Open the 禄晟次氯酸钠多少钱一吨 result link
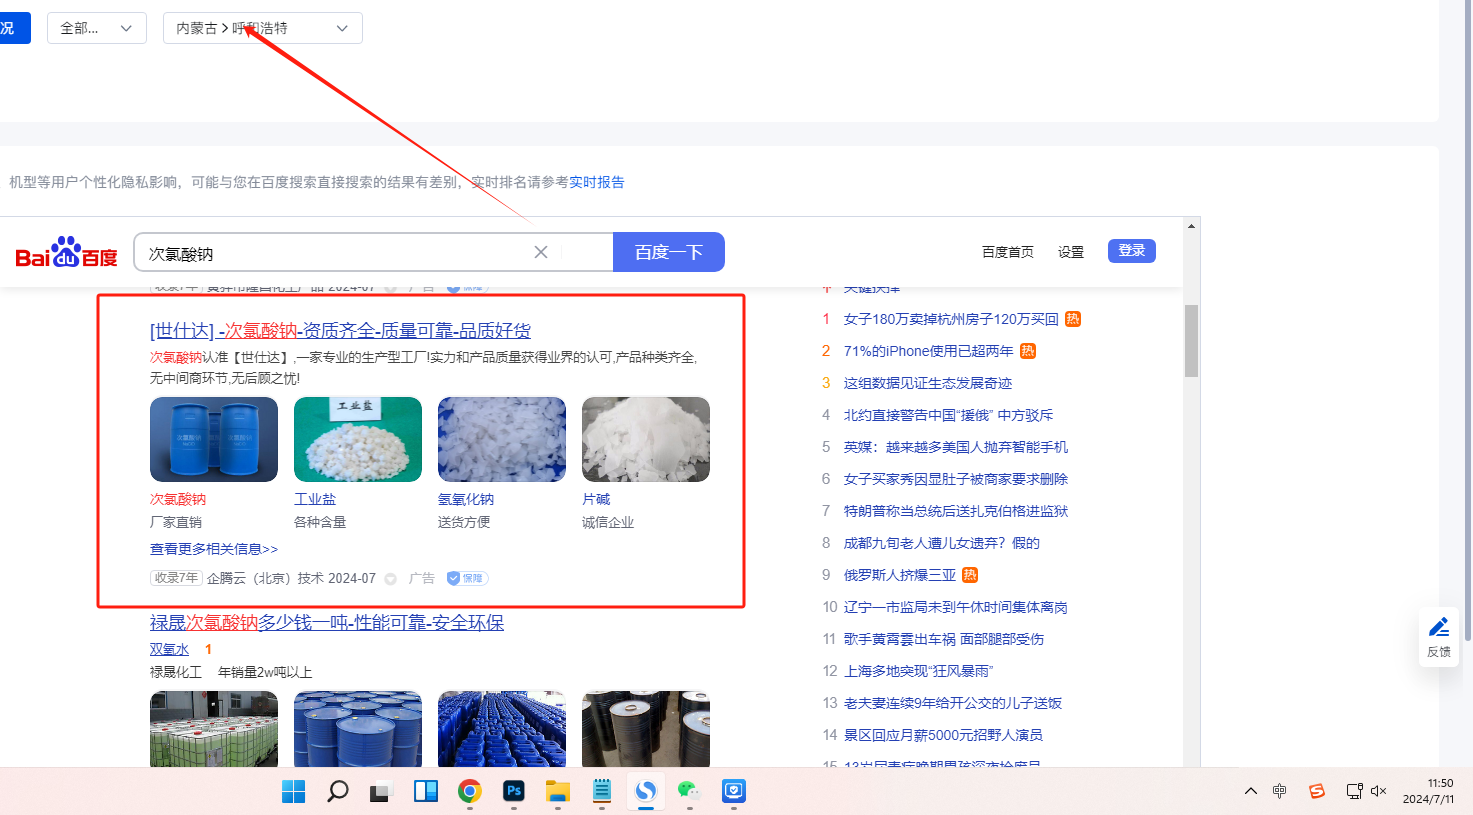The height and width of the screenshot is (815, 1473). pyautogui.click(x=327, y=623)
